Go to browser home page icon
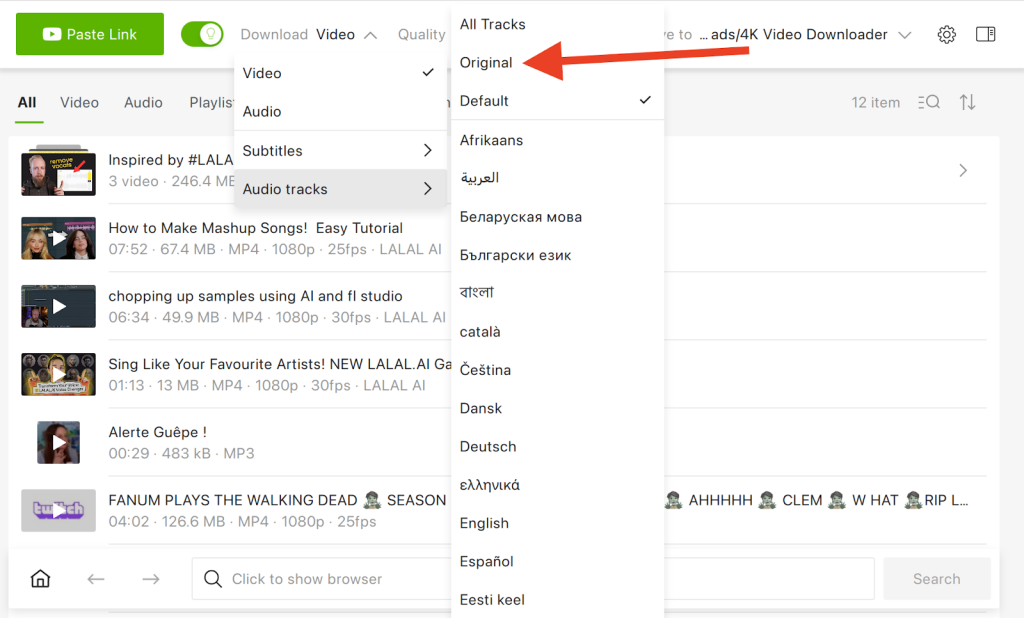The image size is (1024, 618). point(40,579)
